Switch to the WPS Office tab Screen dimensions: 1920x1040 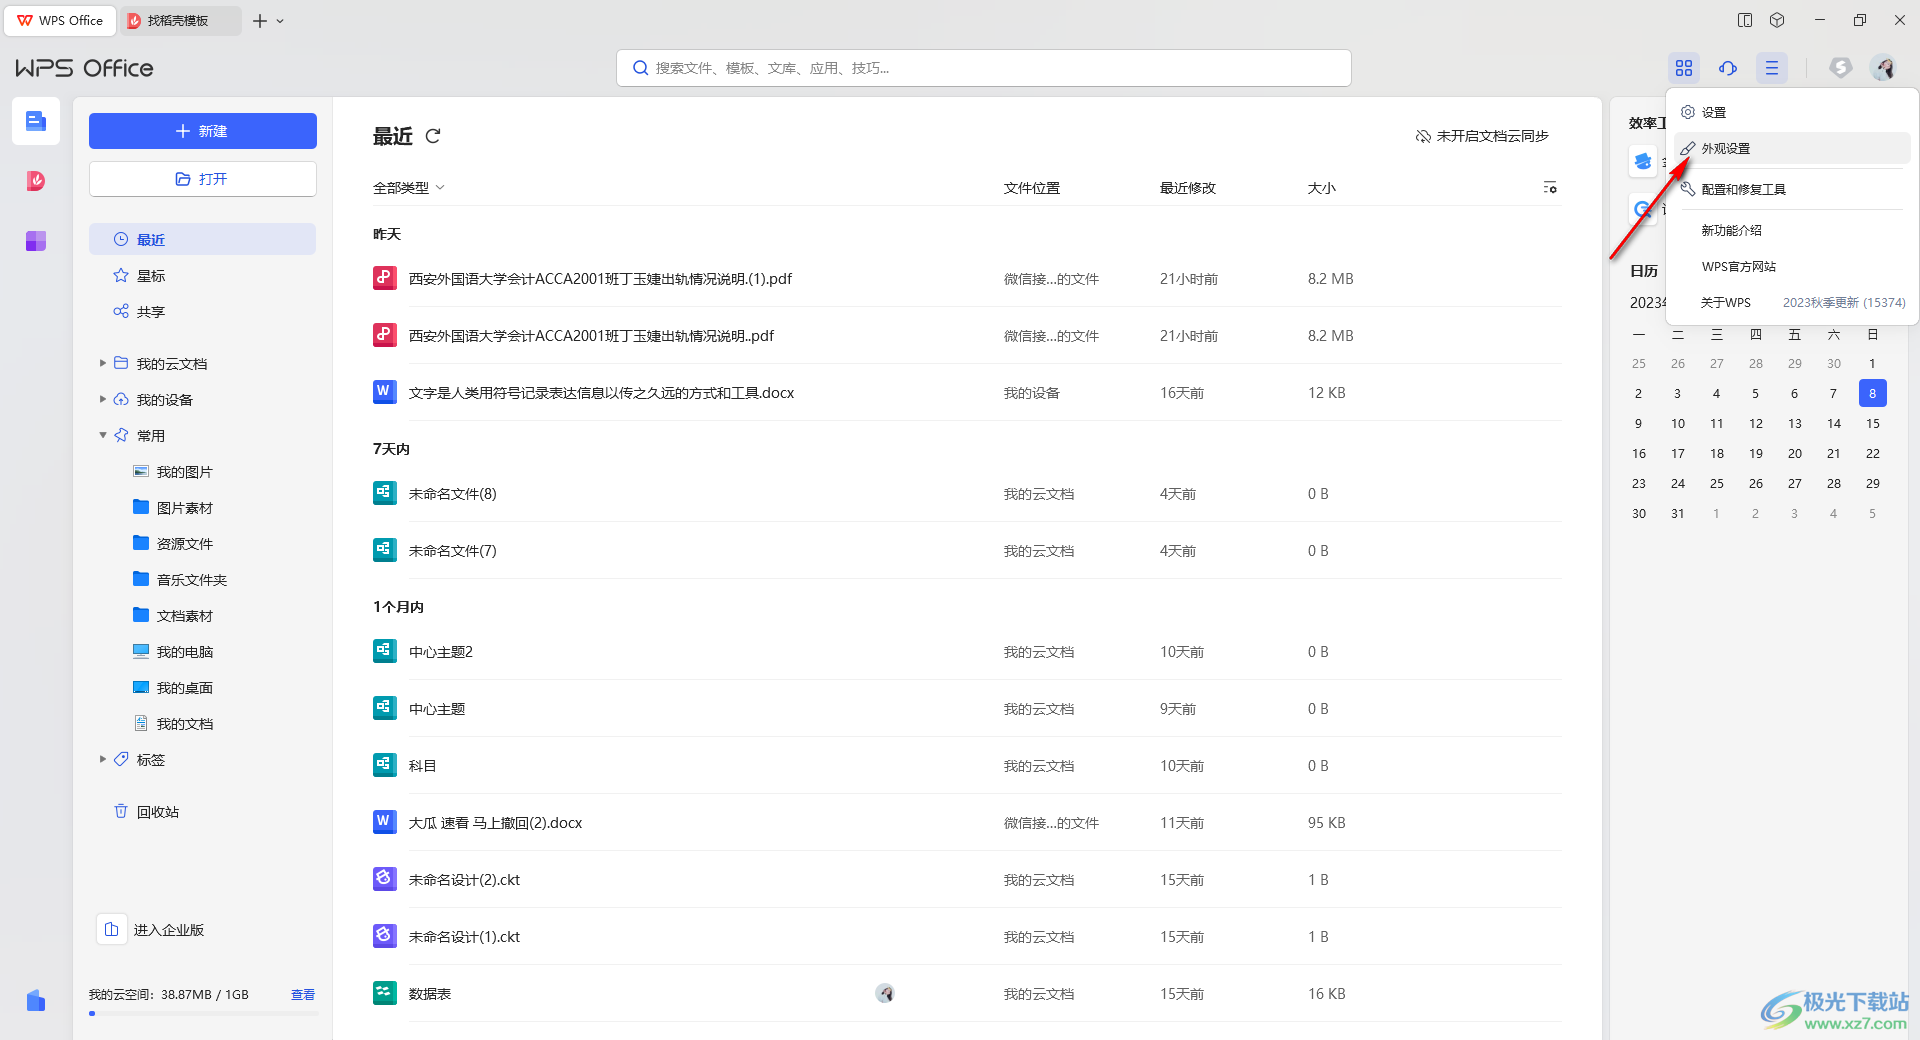point(60,21)
